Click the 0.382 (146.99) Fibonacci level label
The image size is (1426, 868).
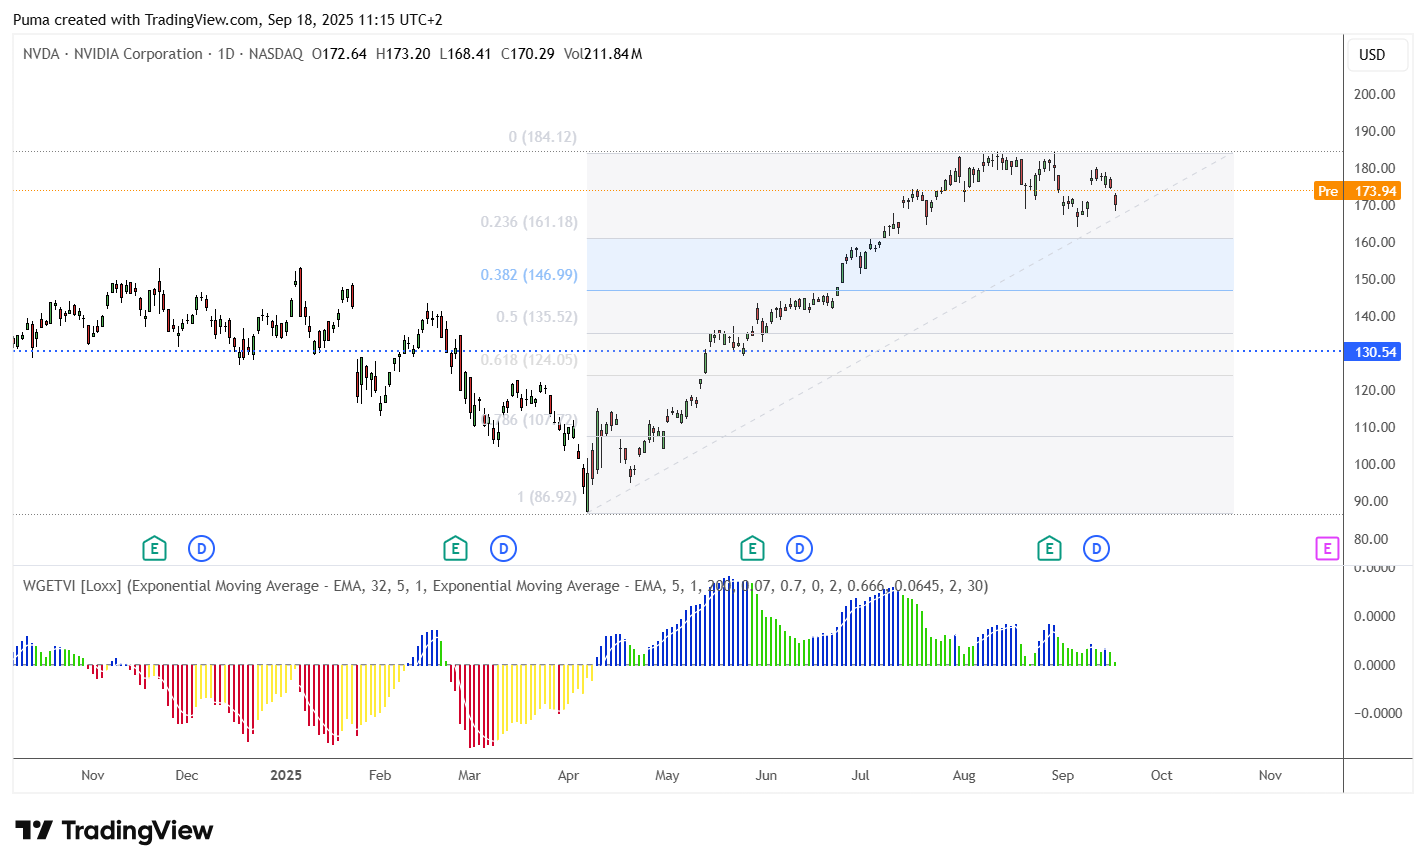(x=529, y=275)
